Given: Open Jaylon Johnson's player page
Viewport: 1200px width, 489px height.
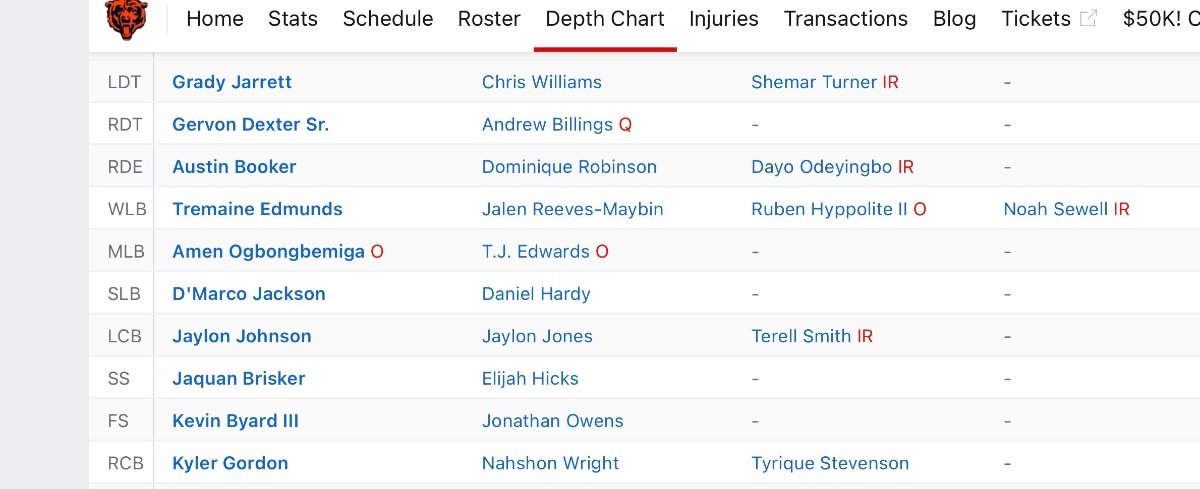Looking at the screenshot, I should [x=241, y=336].
